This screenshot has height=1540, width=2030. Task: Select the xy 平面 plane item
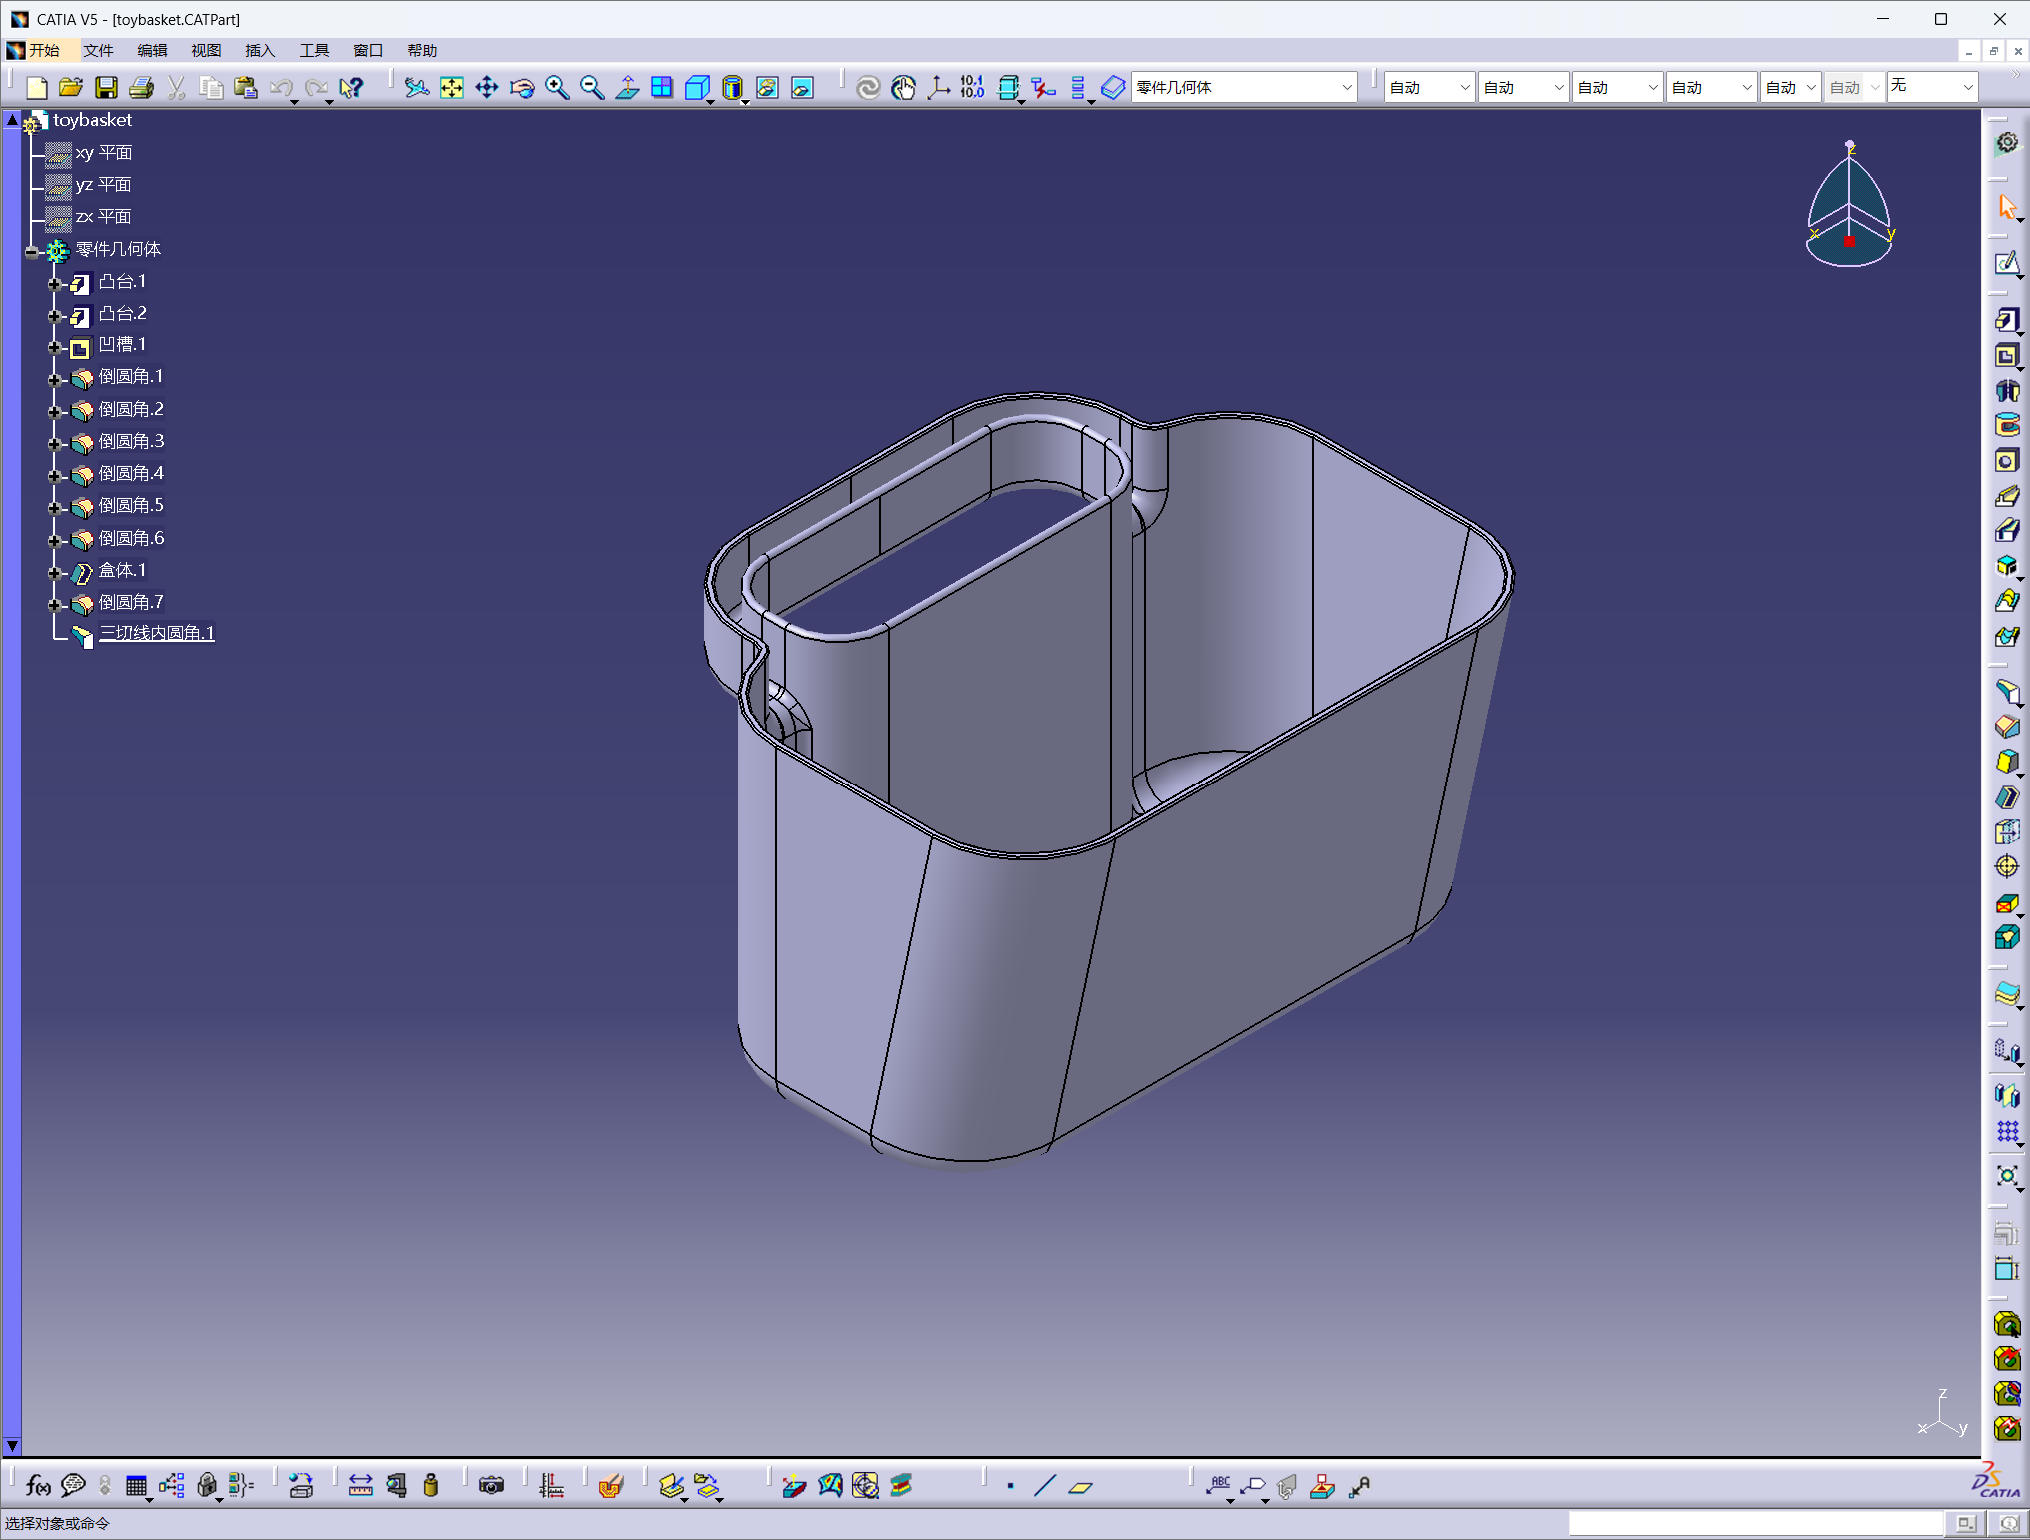(104, 153)
